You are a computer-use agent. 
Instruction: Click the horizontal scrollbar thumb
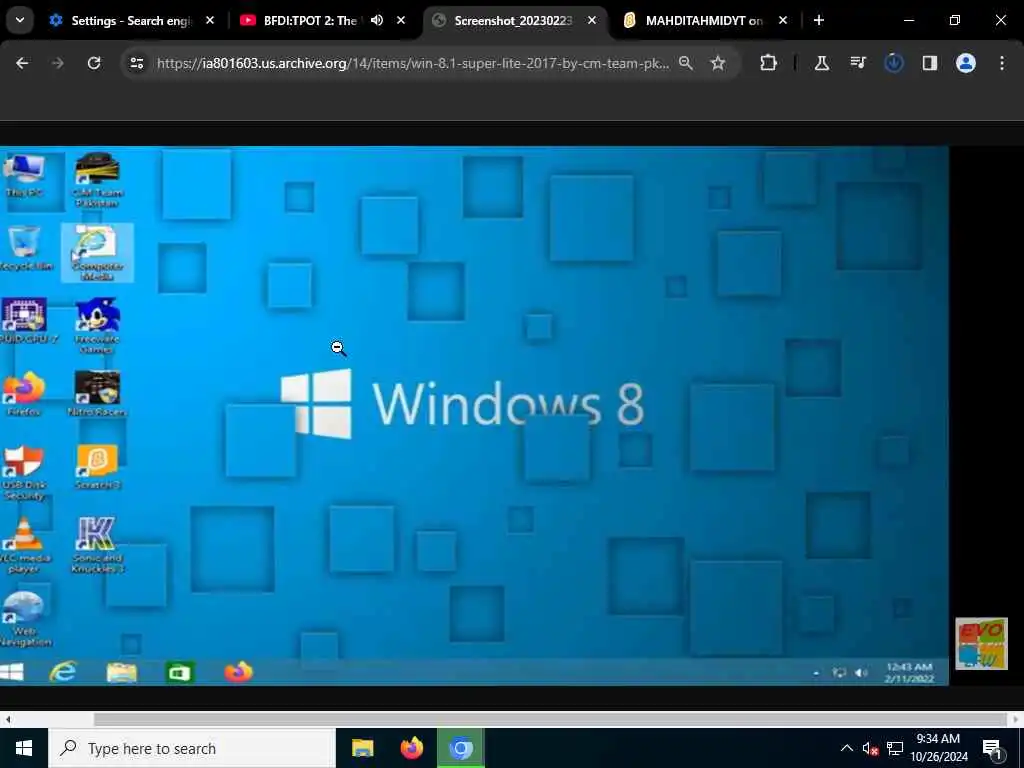point(551,720)
